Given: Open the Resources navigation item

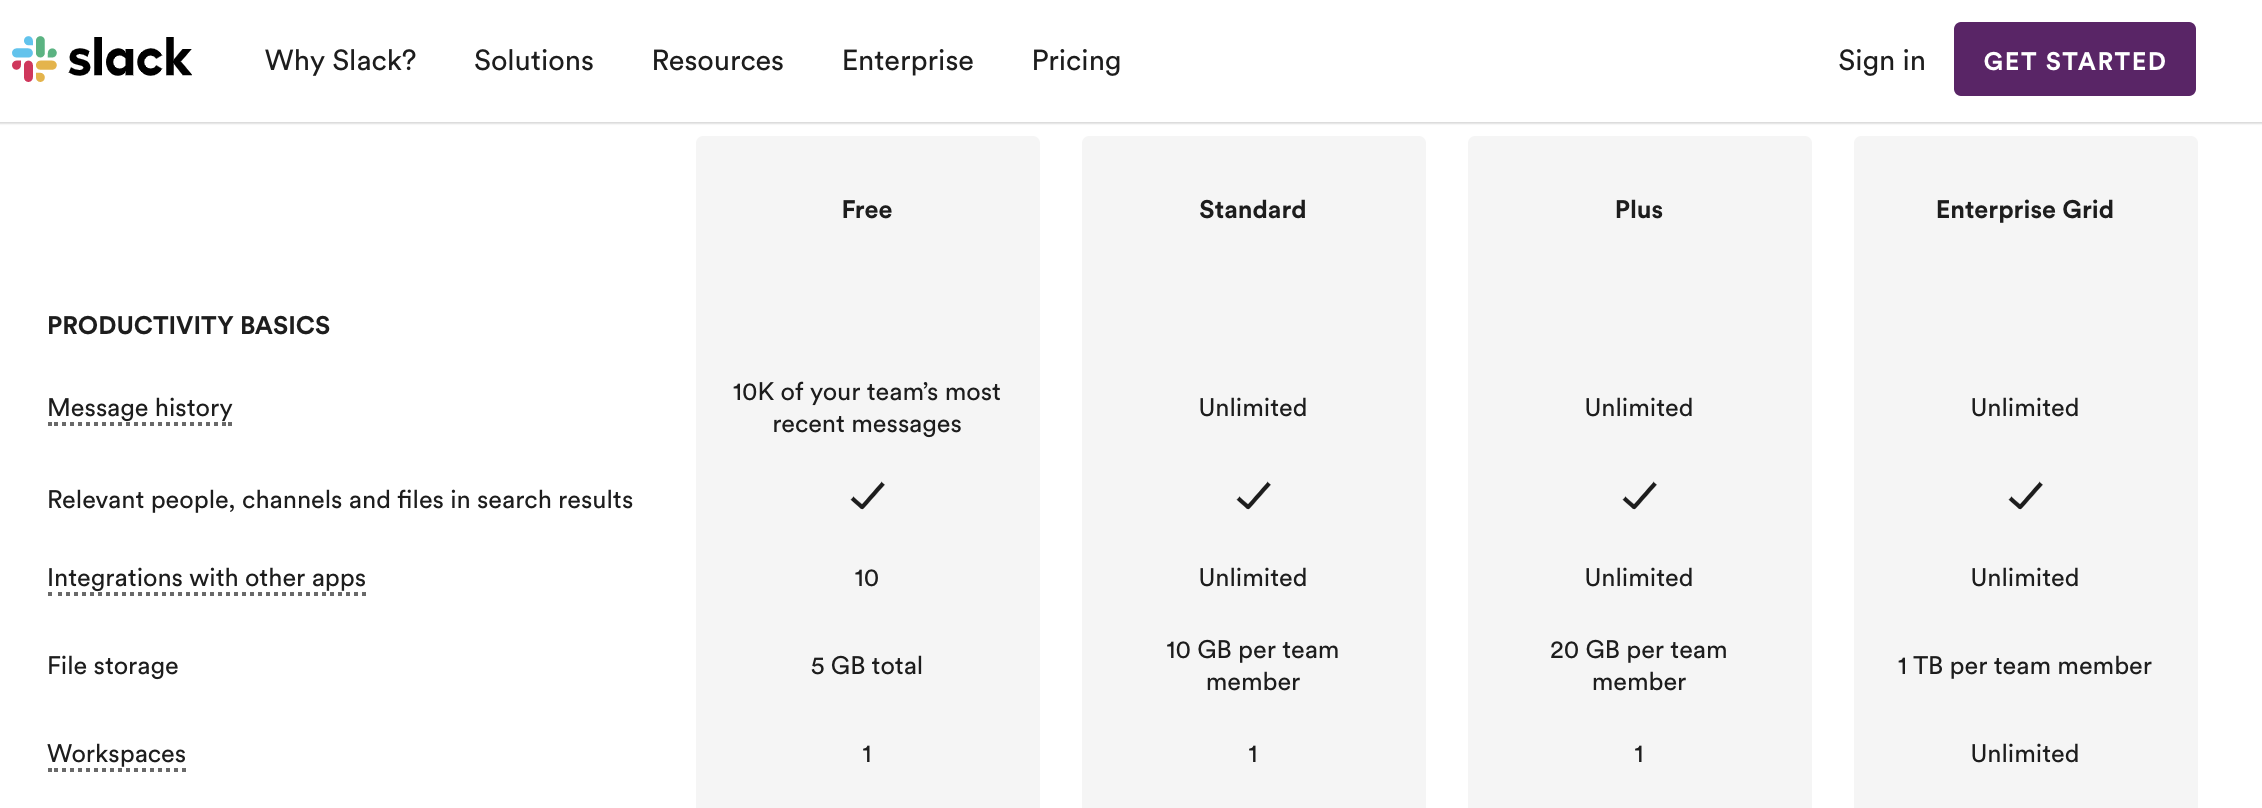Looking at the screenshot, I should pos(718,61).
